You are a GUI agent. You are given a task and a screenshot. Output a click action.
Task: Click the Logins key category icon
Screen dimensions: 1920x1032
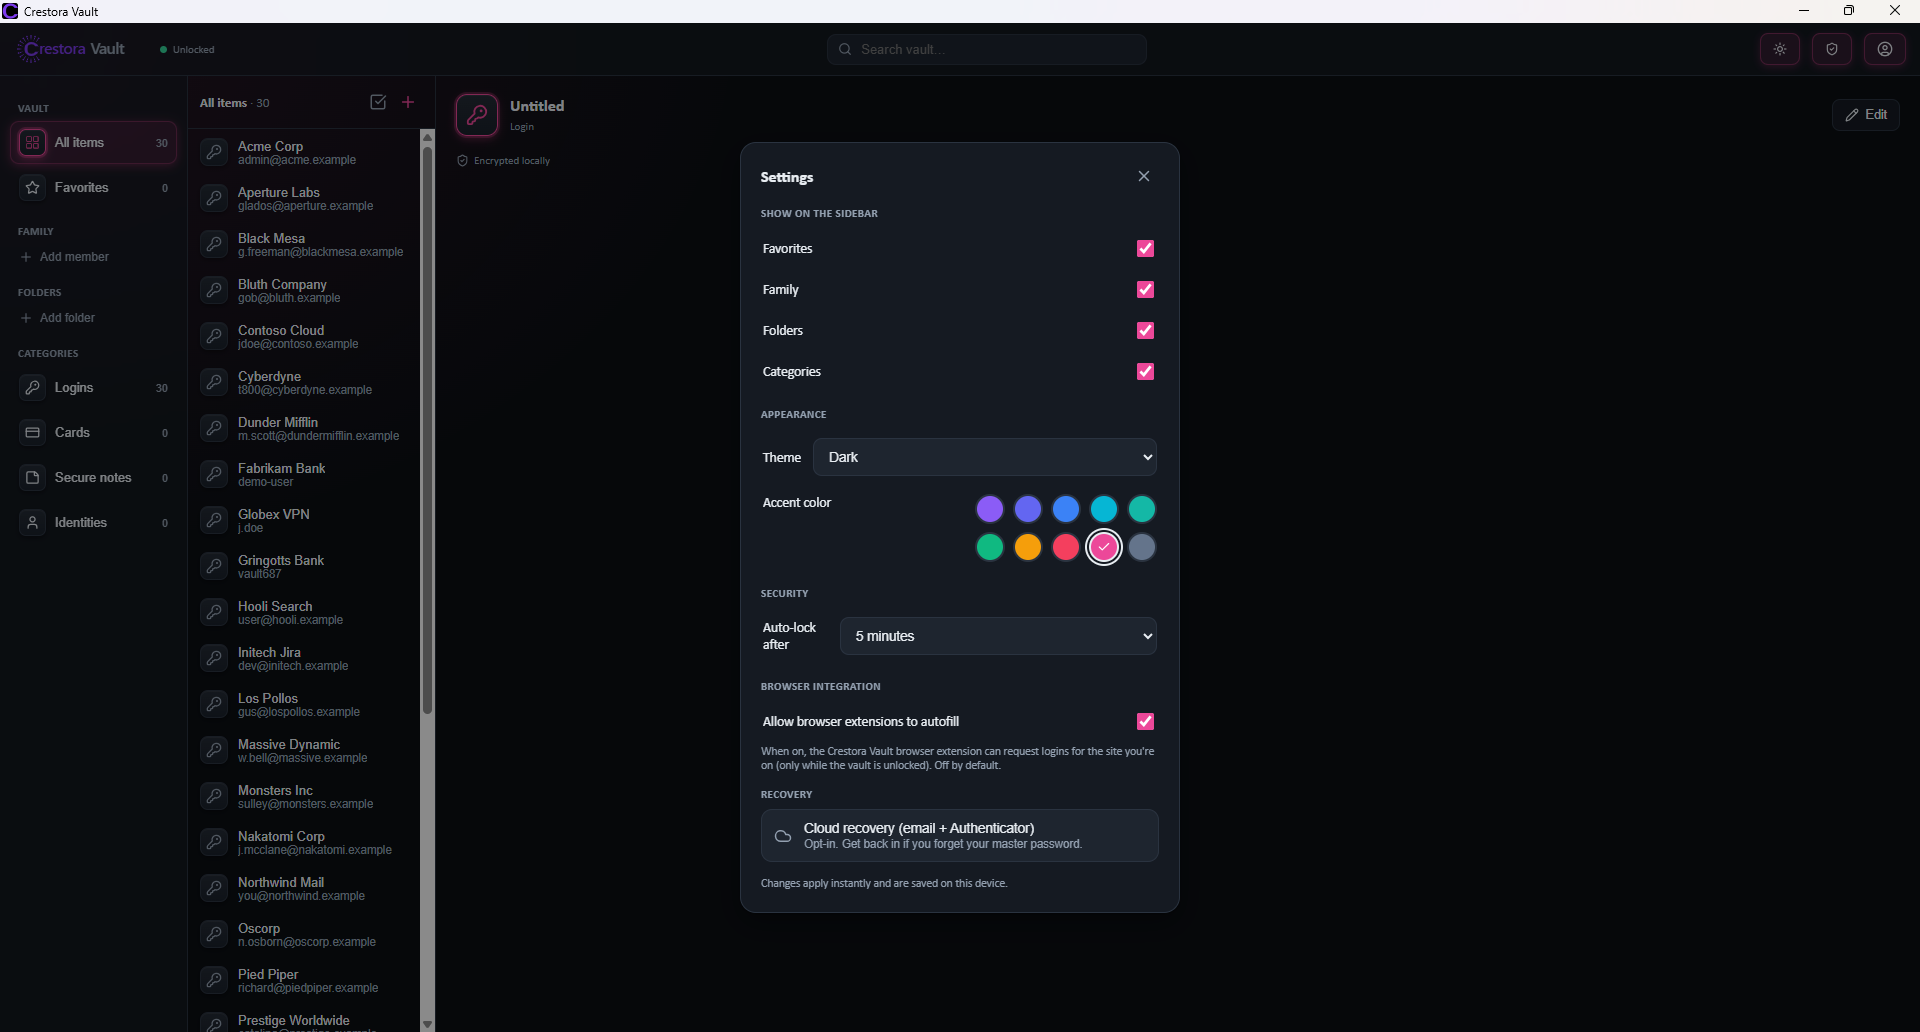33,388
